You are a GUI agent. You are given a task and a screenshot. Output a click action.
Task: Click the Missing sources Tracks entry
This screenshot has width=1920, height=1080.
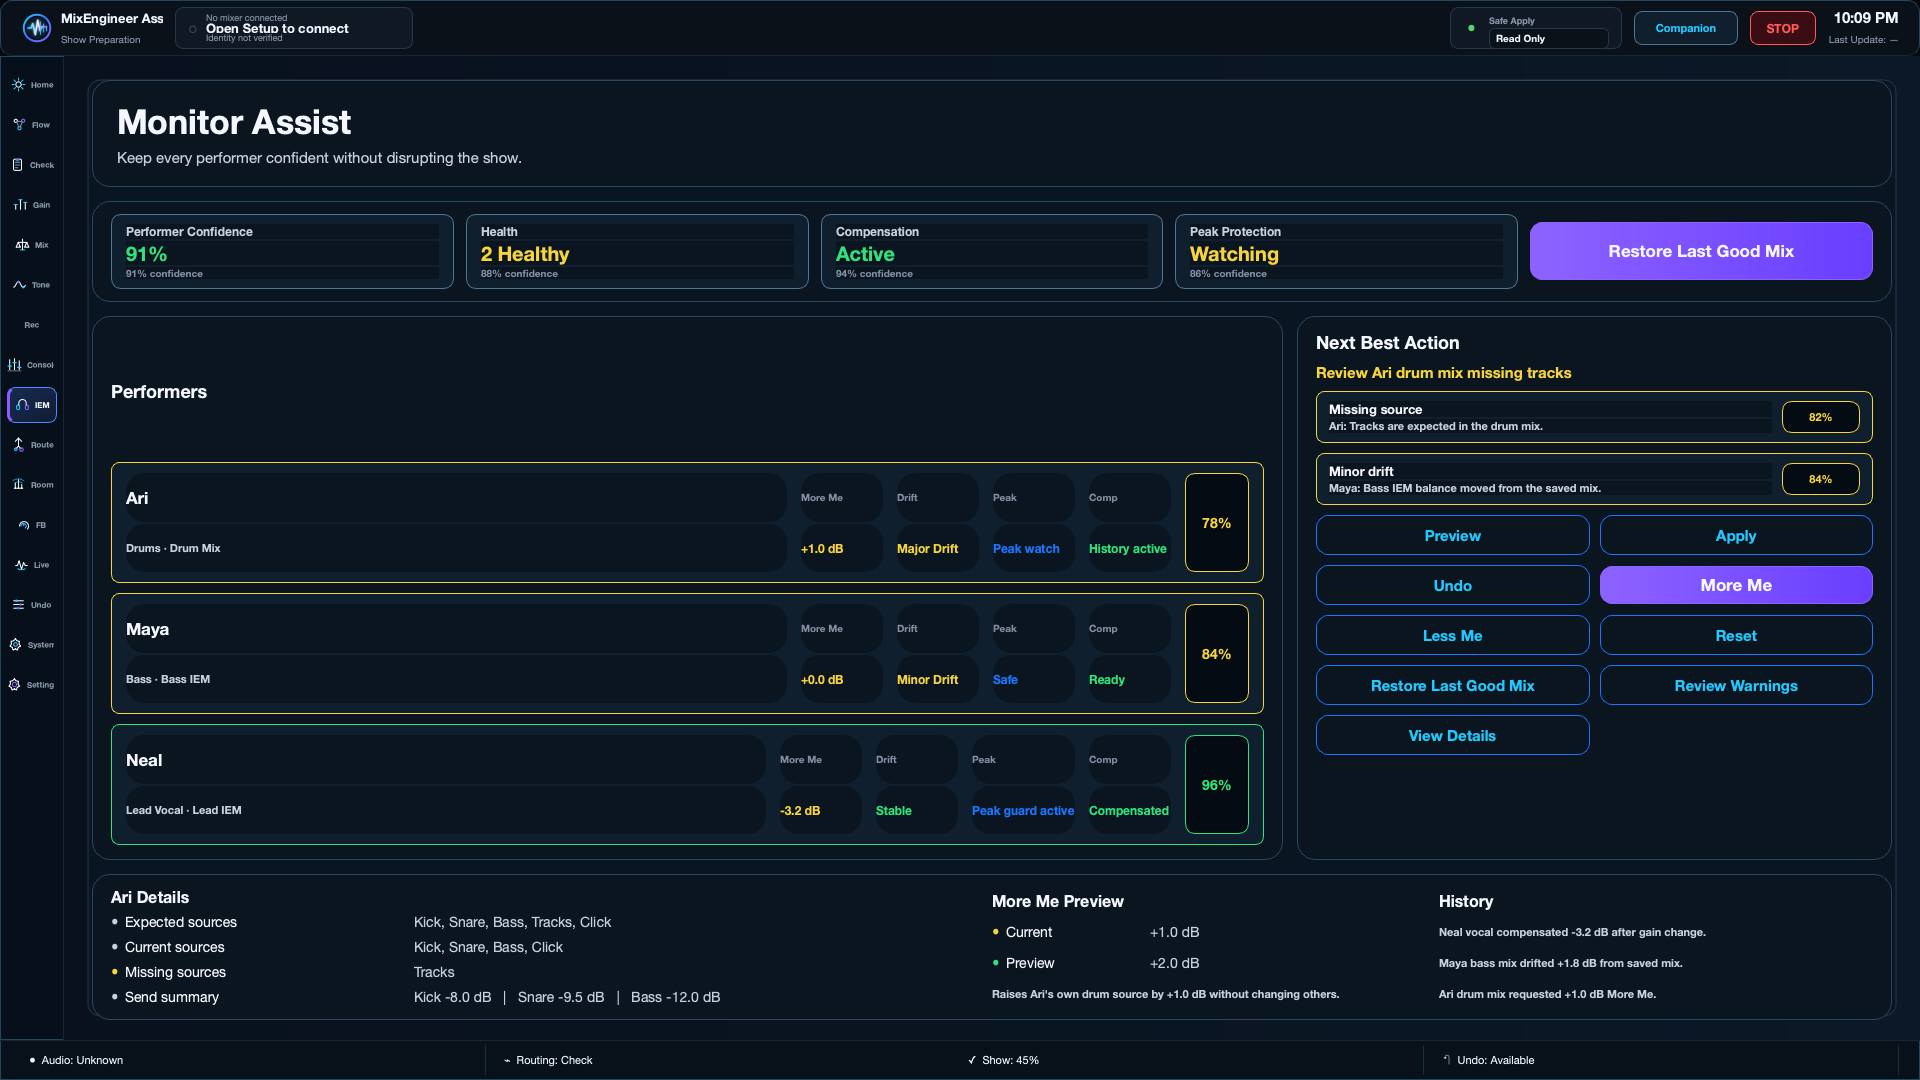[x=434, y=972]
